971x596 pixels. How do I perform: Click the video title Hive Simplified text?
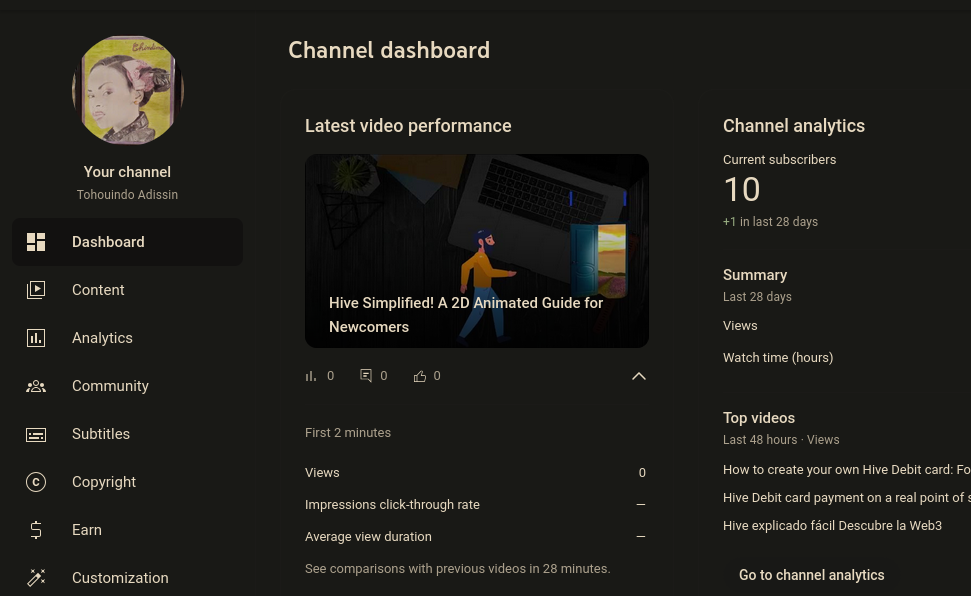coord(466,315)
